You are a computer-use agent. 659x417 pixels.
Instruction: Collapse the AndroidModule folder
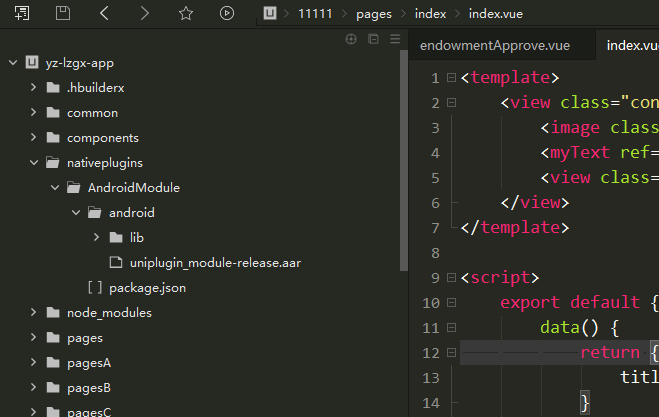(x=55, y=187)
